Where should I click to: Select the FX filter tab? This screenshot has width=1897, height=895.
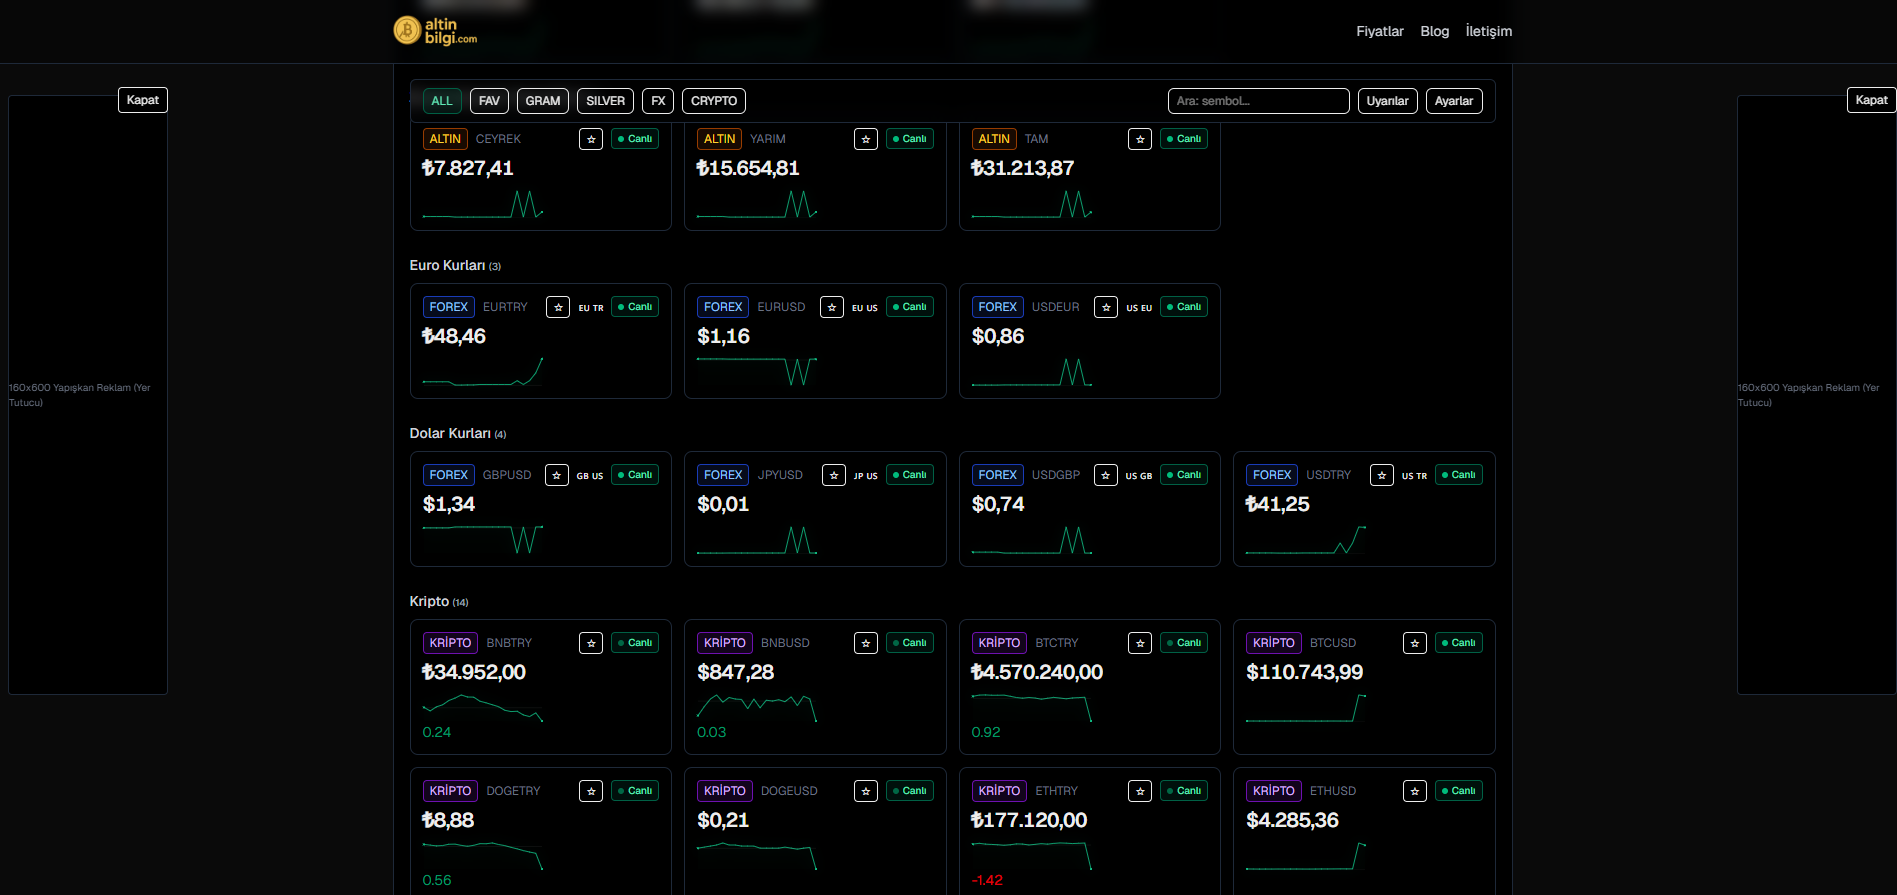pyautogui.click(x=658, y=101)
